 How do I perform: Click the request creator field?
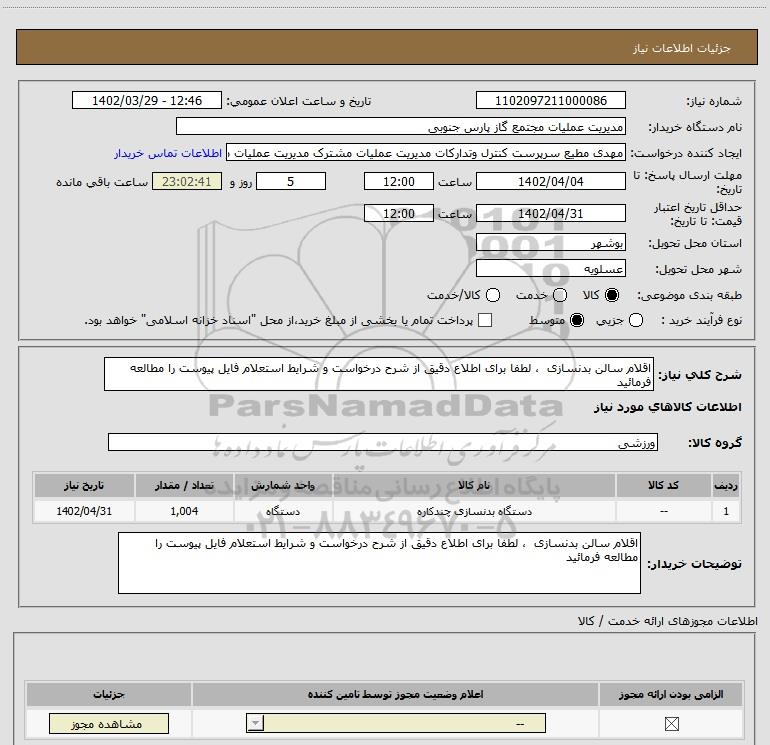pyautogui.click(x=426, y=153)
